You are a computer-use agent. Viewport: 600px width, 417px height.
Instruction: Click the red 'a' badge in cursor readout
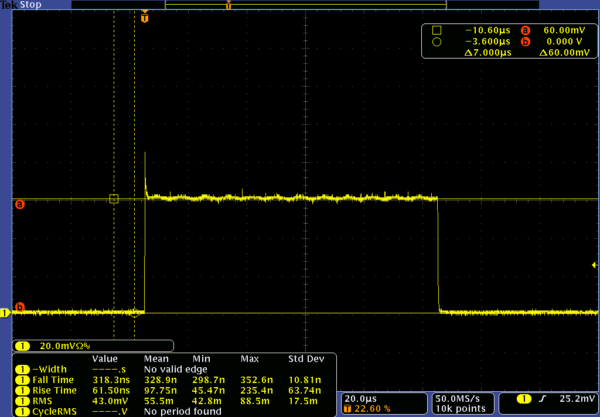pos(525,31)
